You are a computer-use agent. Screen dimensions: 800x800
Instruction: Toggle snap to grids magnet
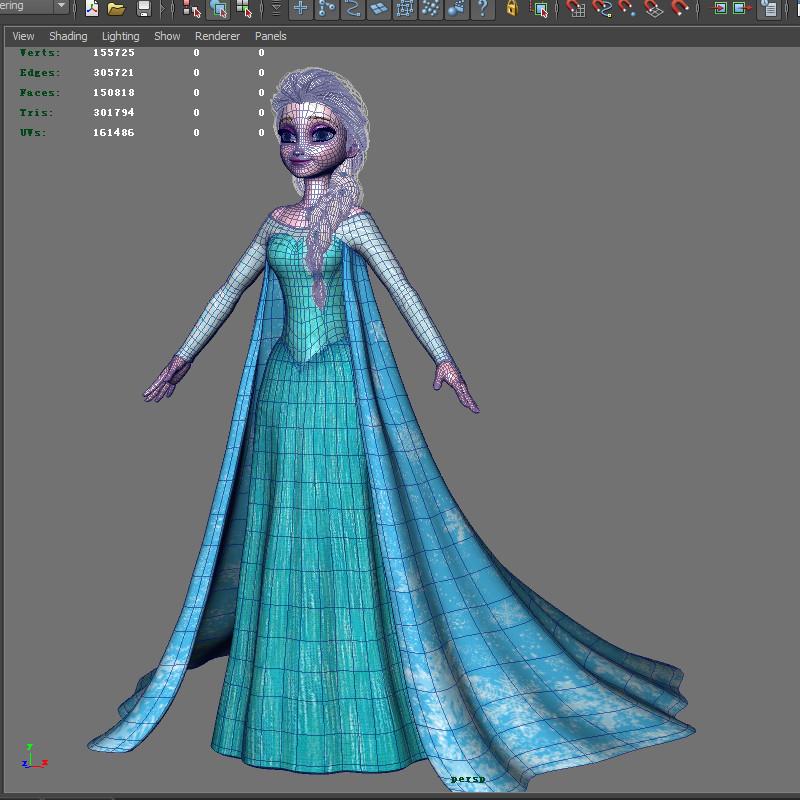(576, 9)
